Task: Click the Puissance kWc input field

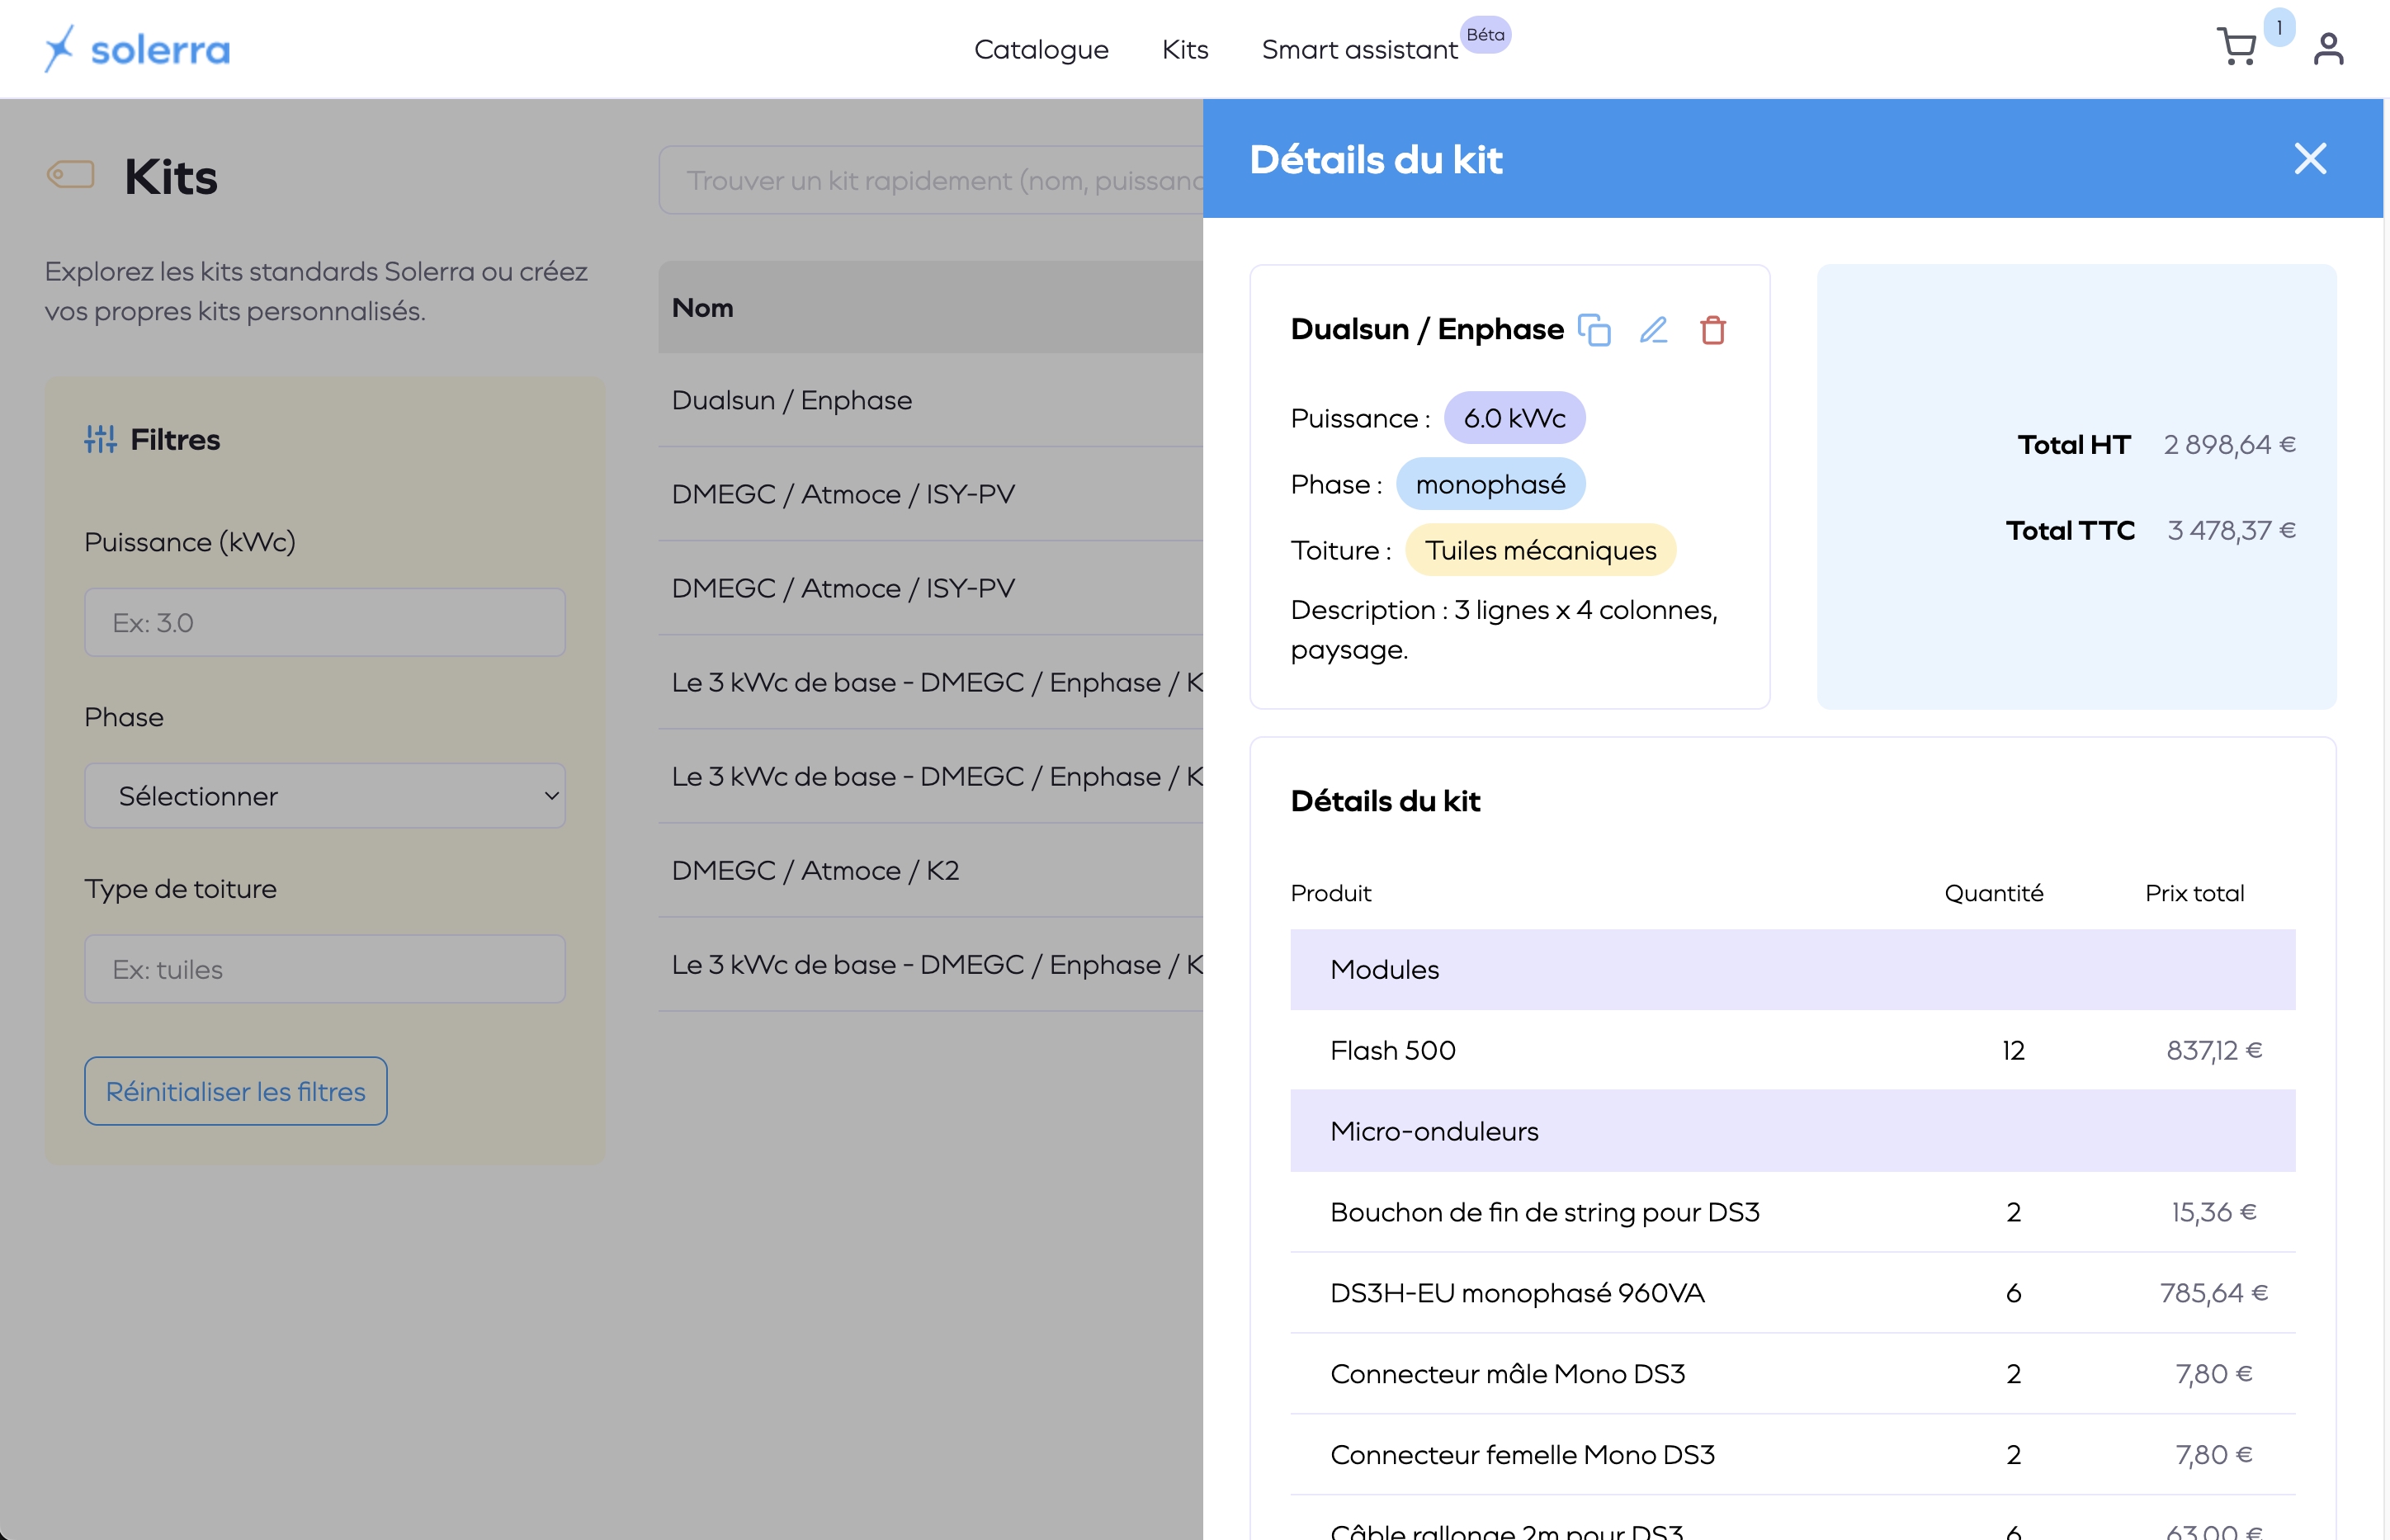Action: point(325,622)
